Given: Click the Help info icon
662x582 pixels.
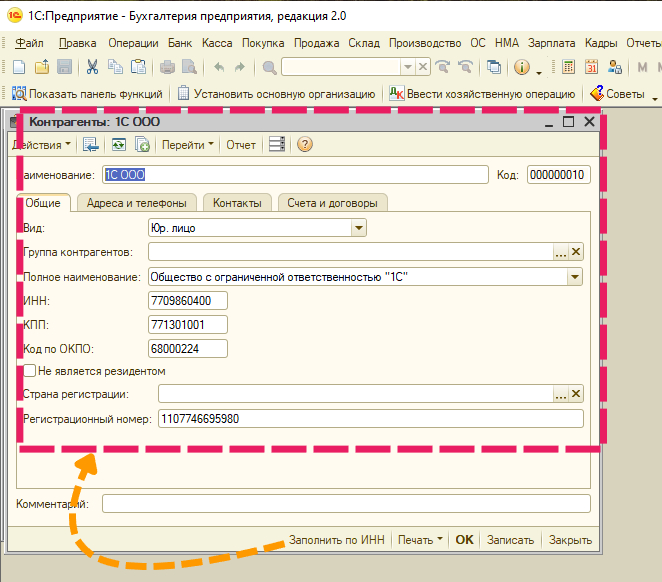Looking at the screenshot, I should 521,67.
